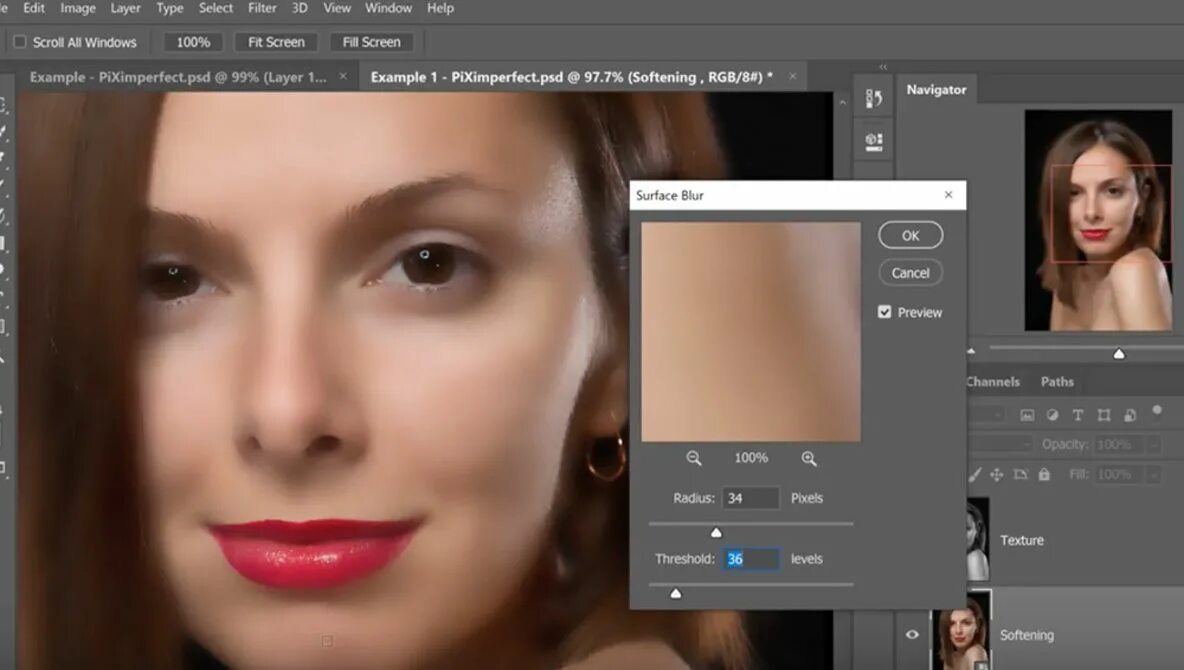
Task: Switch to the Paths tab
Action: tap(1057, 381)
